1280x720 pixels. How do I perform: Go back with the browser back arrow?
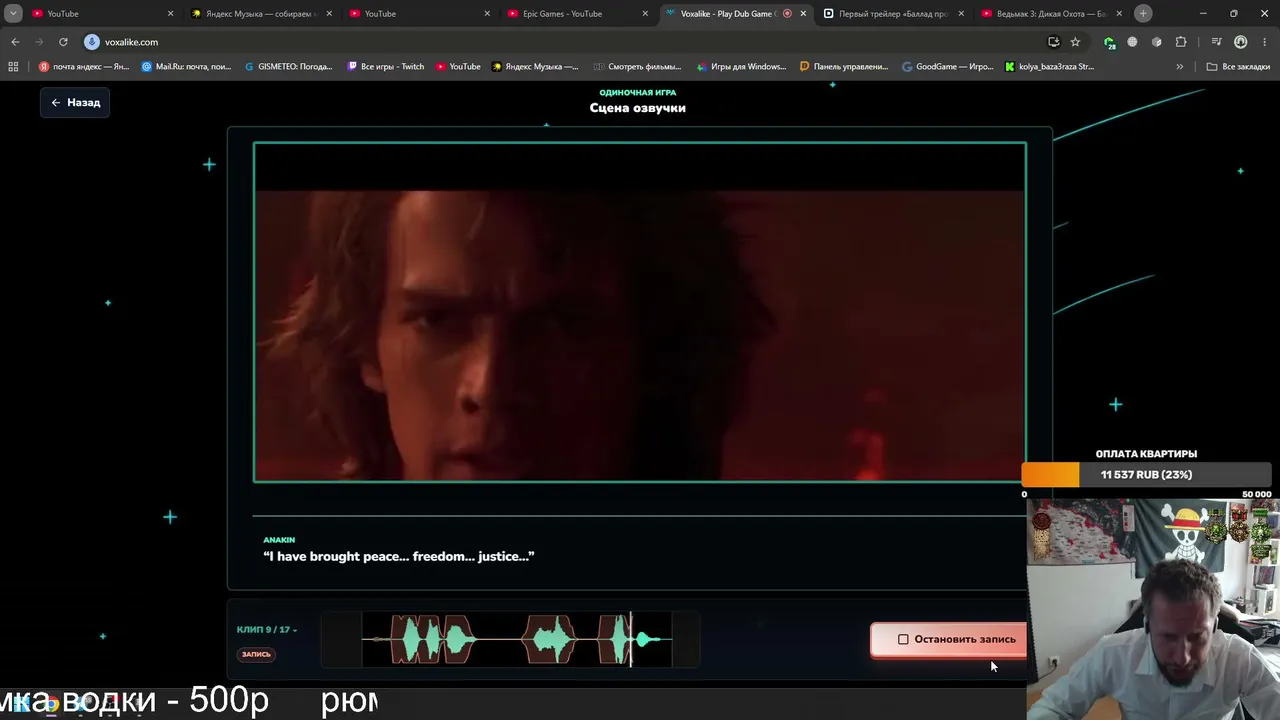(x=15, y=42)
